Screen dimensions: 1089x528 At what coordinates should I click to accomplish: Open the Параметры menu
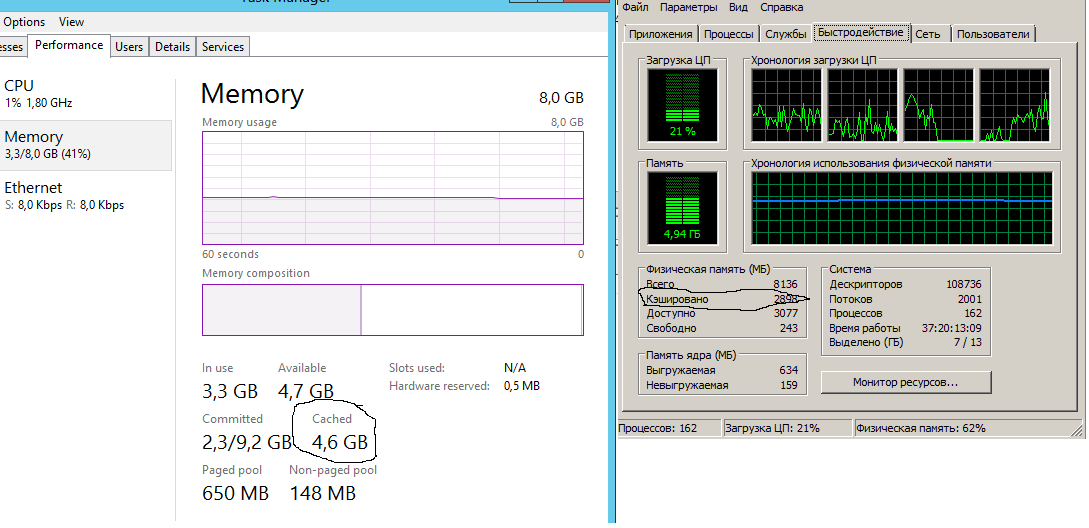click(689, 7)
